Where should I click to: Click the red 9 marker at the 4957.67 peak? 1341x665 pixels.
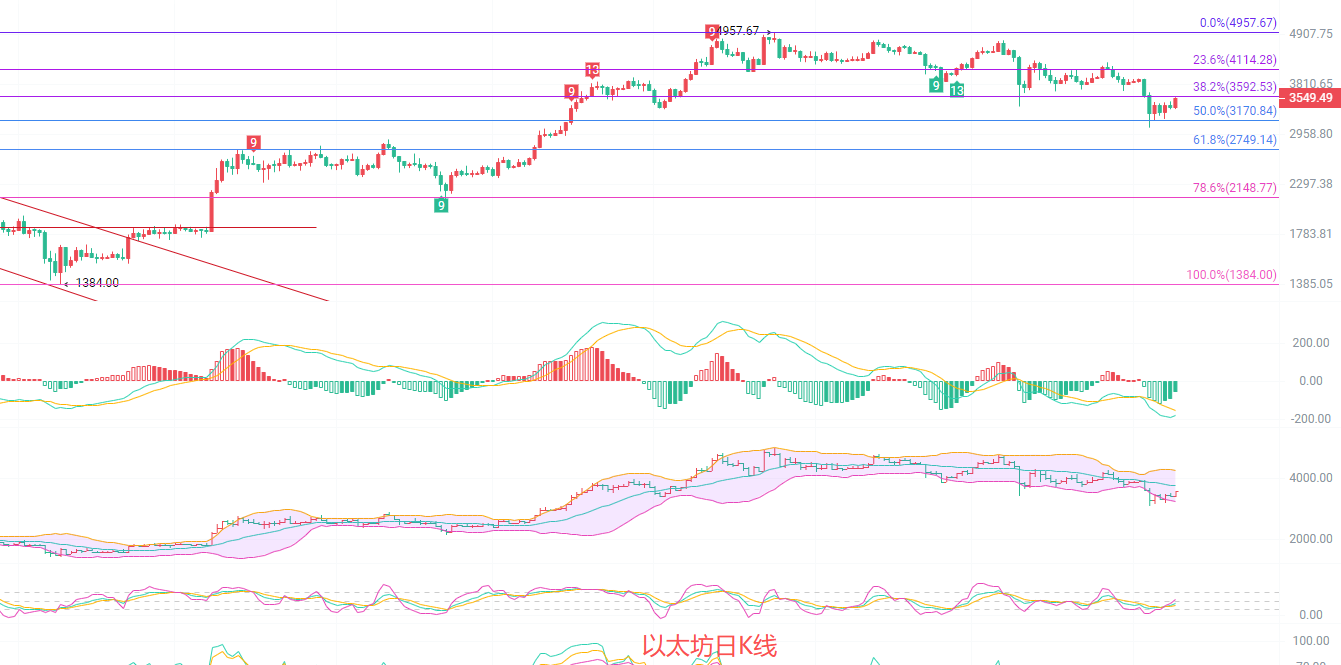pyautogui.click(x=711, y=32)
